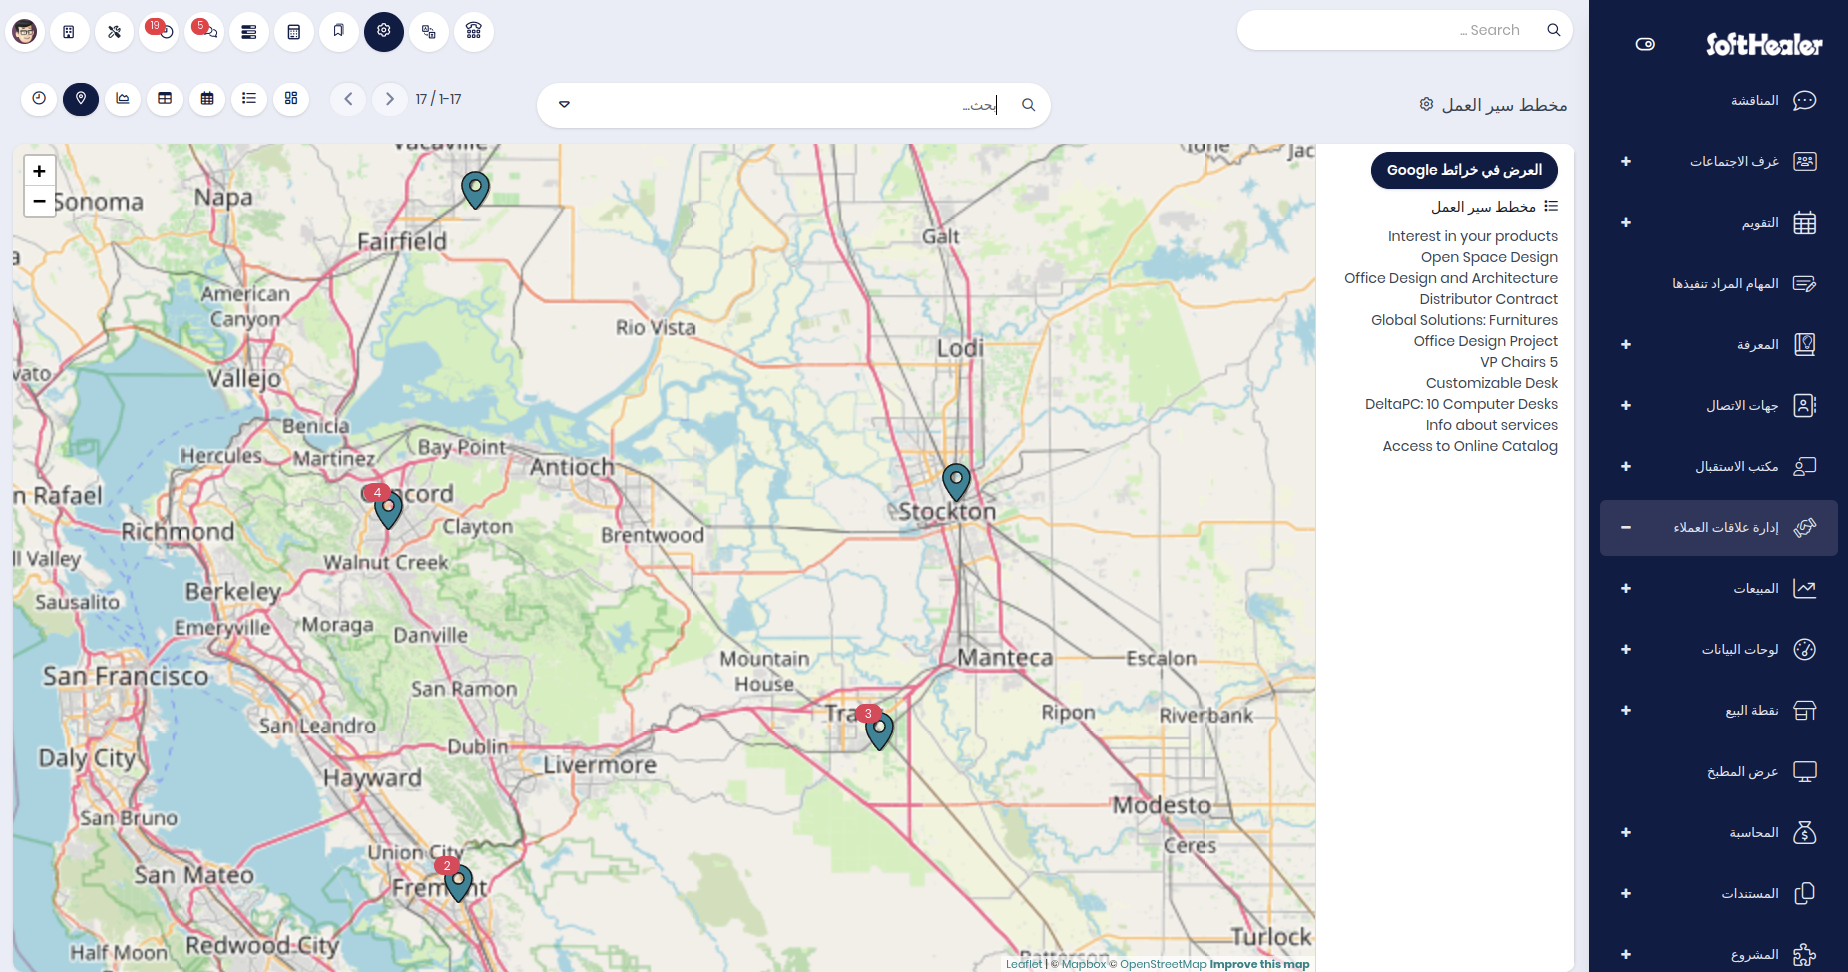Expand مكتب الاستقبال plus in sidebar
Viewport: 1848px width, 972px height.
[1626, 466]
